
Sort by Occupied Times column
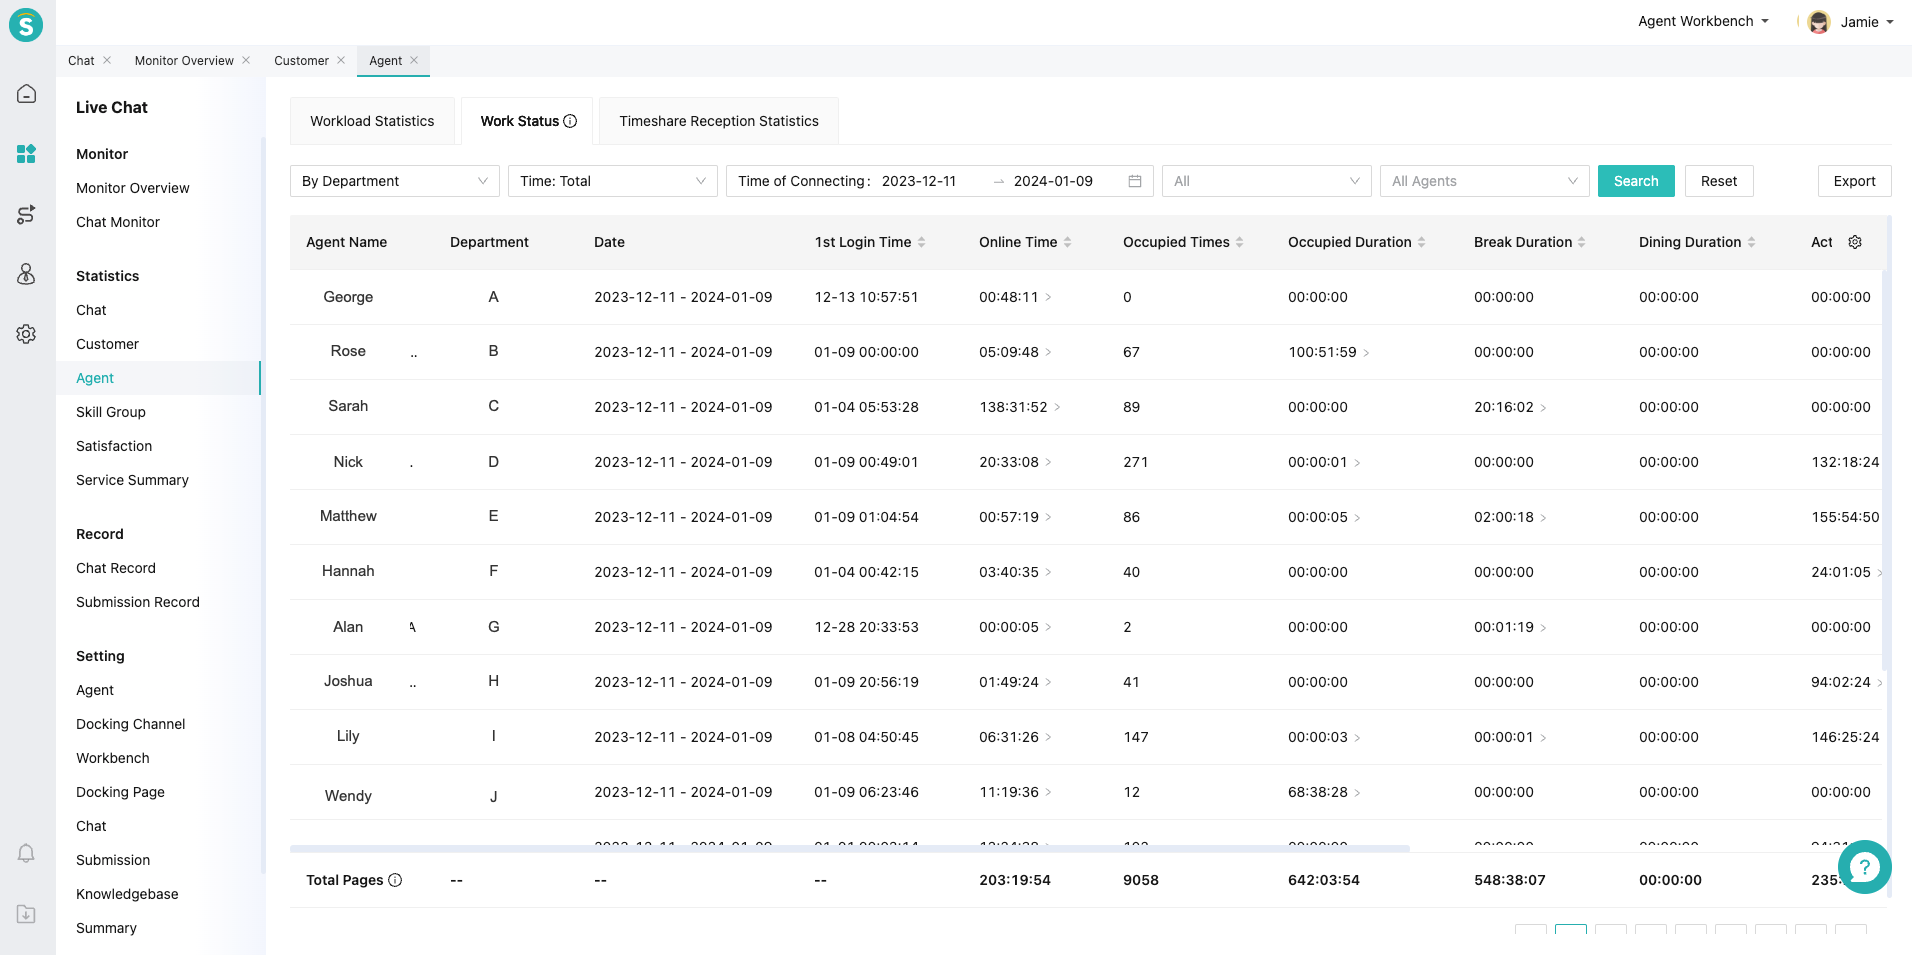[1239, 242]
